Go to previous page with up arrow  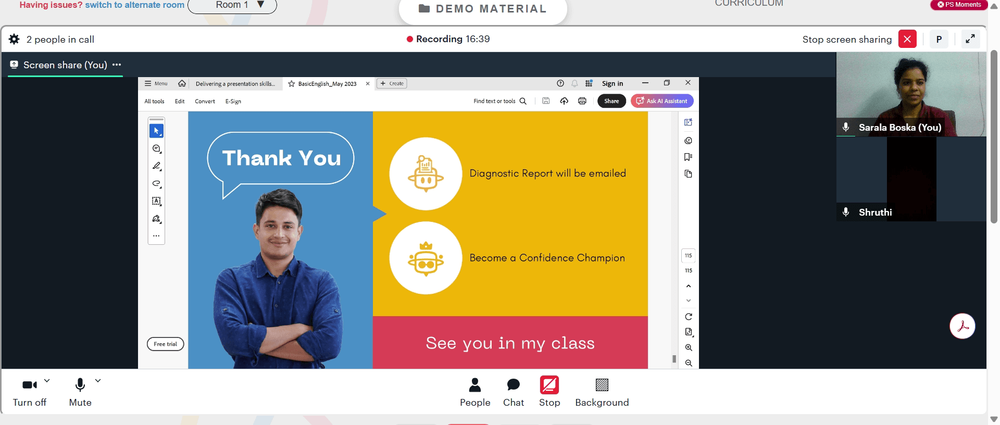[x=688, y=287]
